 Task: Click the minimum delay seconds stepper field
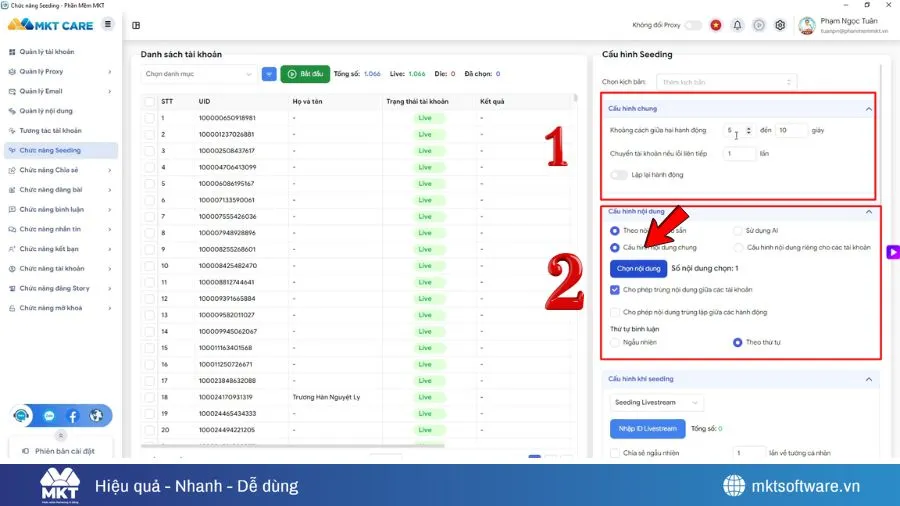pyautogui.click(x=739, y=131)
